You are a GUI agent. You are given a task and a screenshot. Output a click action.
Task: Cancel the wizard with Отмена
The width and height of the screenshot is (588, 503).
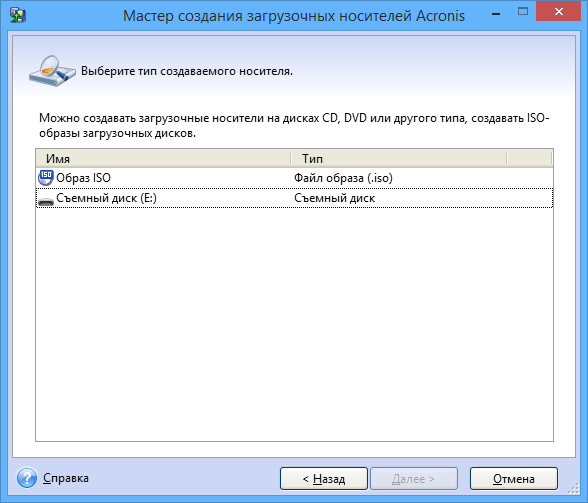(x=514, y=478)
